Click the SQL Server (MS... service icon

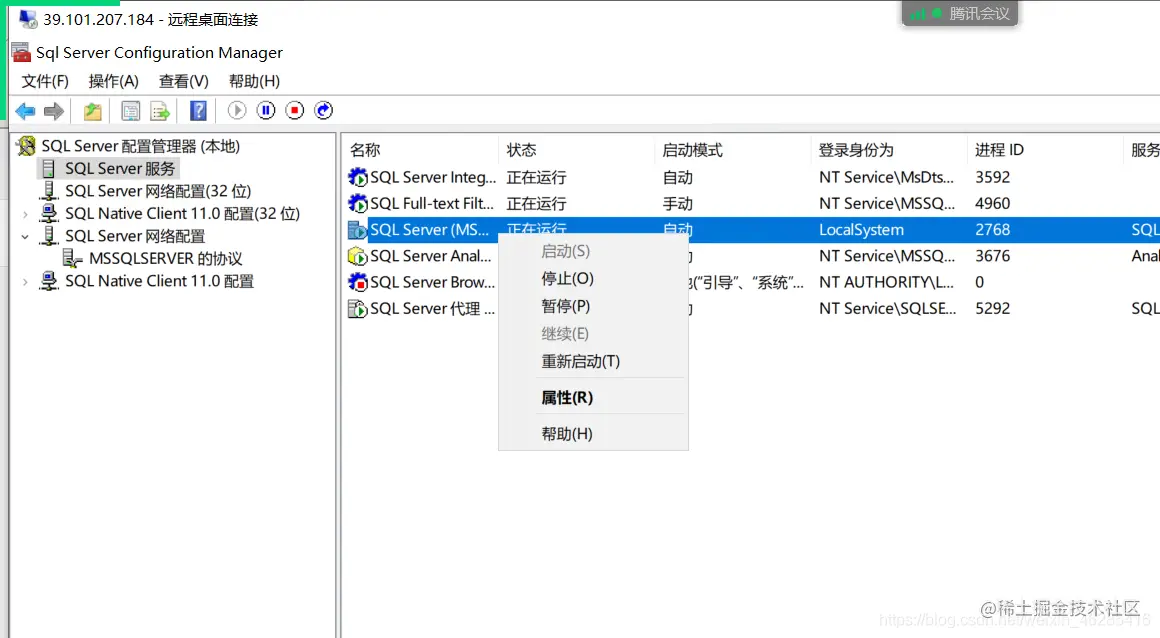[x=357, y=229]
